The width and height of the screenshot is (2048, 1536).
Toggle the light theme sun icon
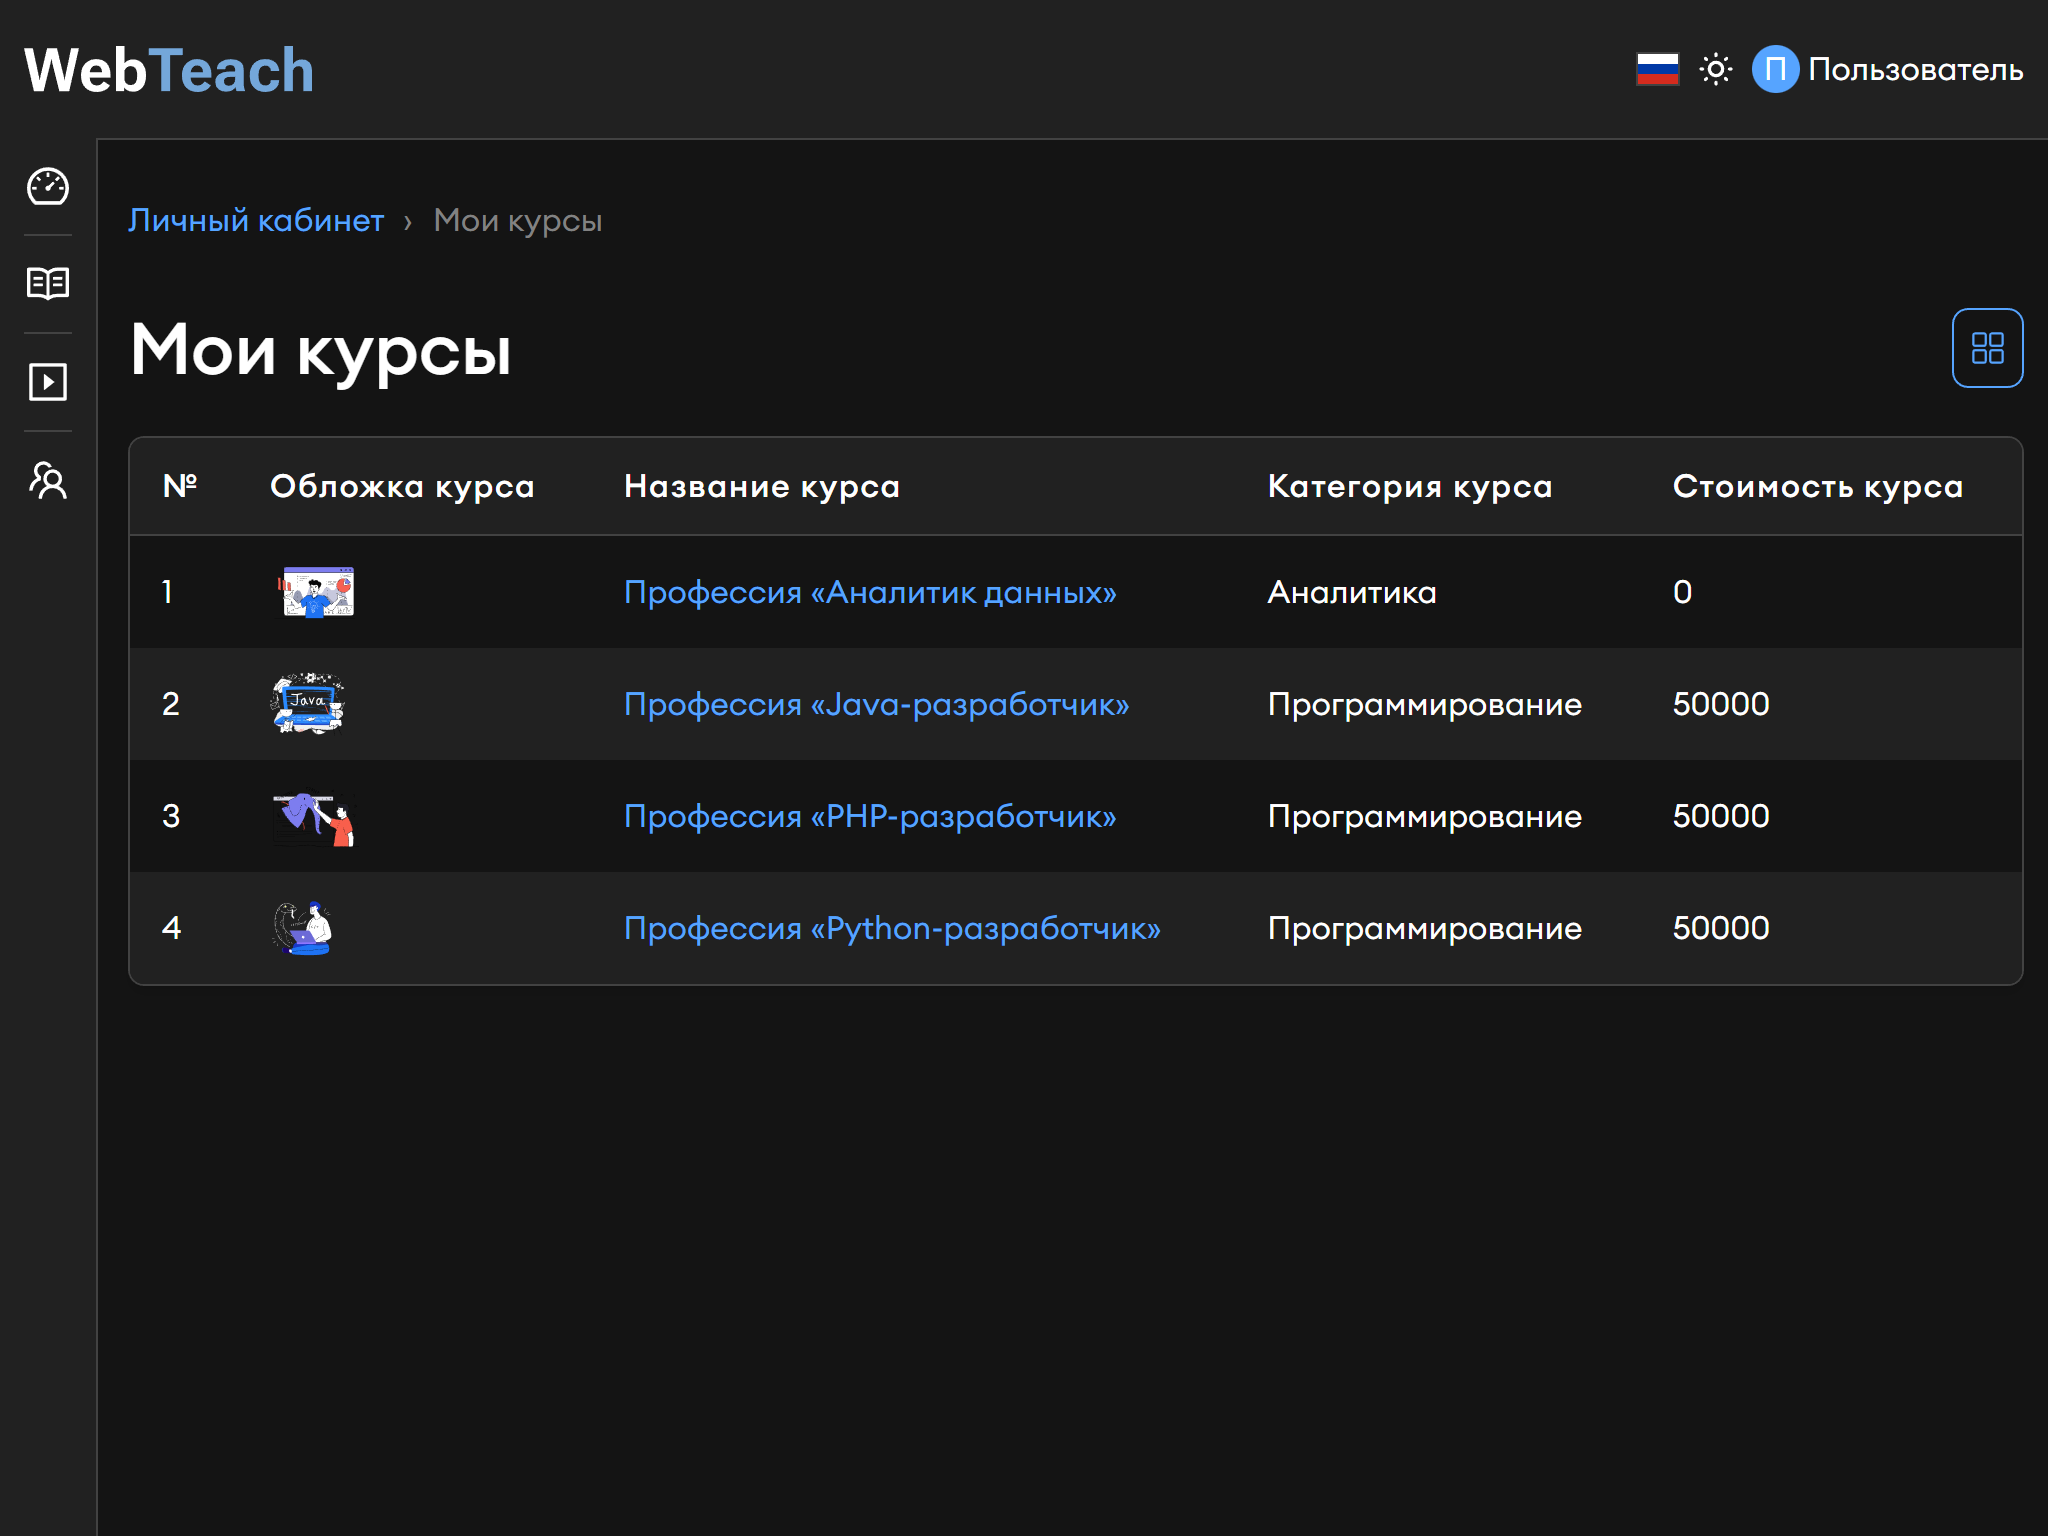click(x=1715, y=70)
